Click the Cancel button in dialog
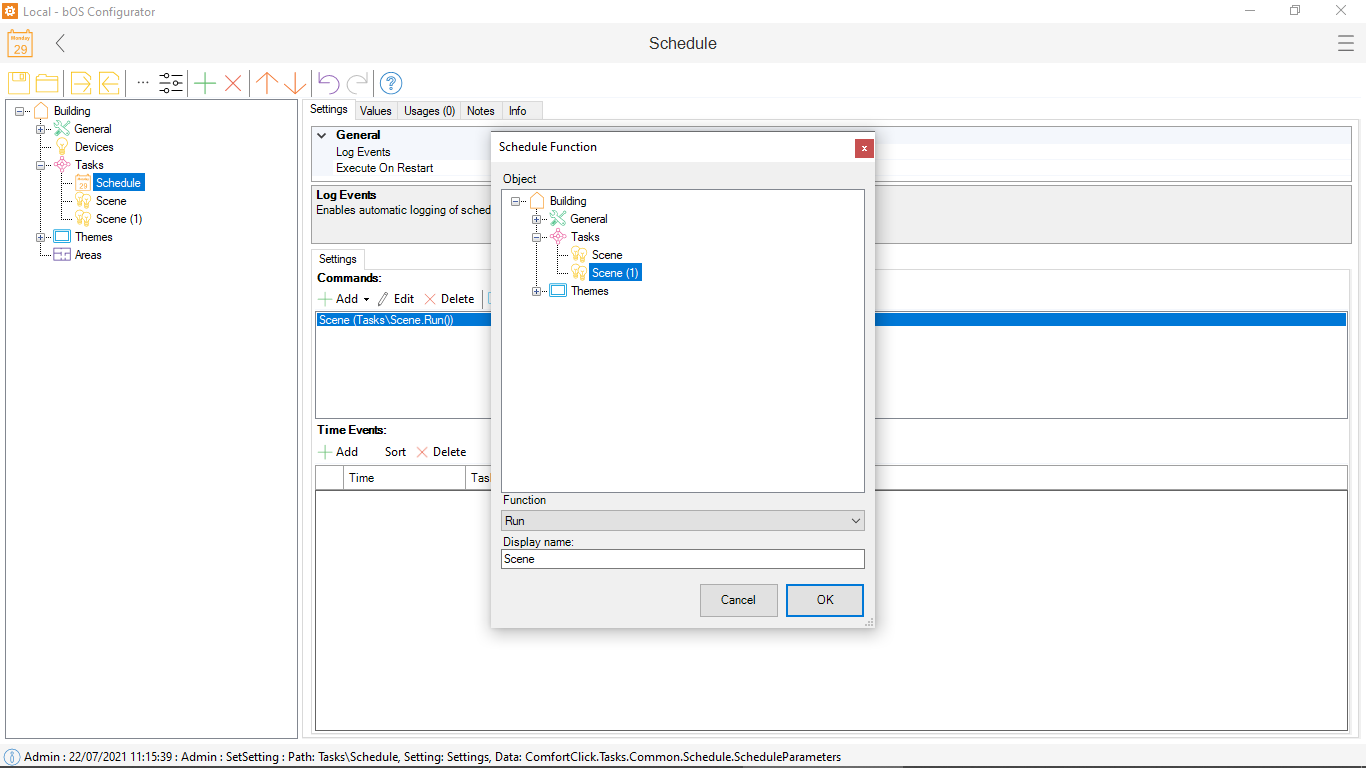Image resolution: width=1366 pixels, height=768 pixels. coord(738,600)
